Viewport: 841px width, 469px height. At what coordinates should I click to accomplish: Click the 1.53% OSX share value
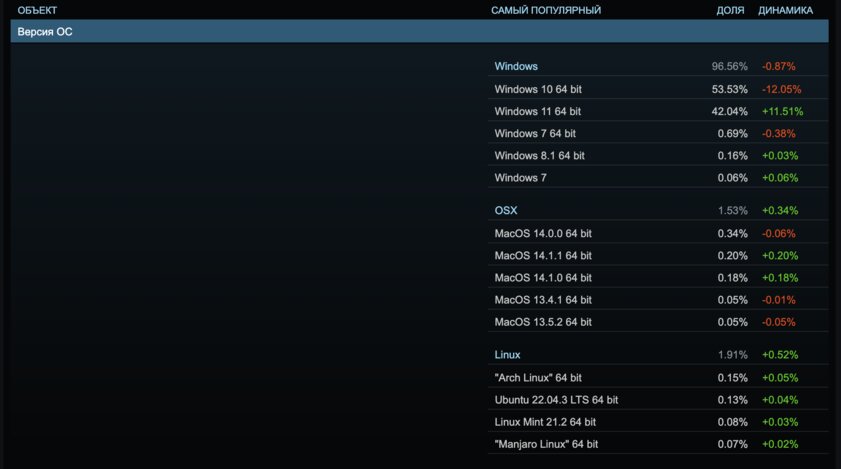pyautogui.click(x=733, y=210)
